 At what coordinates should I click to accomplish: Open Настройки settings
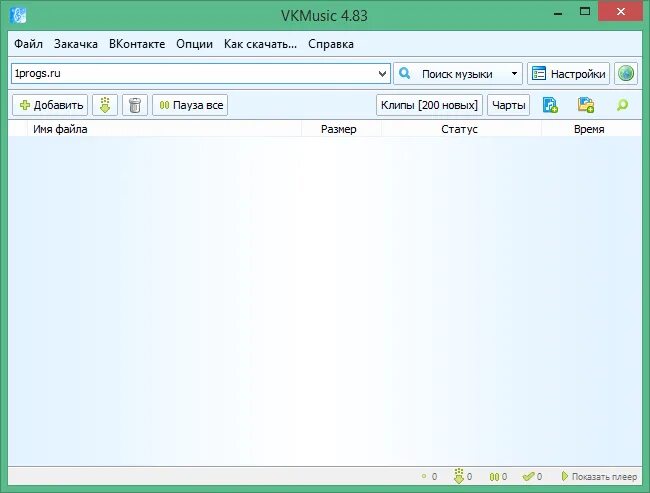click(568, 74)
